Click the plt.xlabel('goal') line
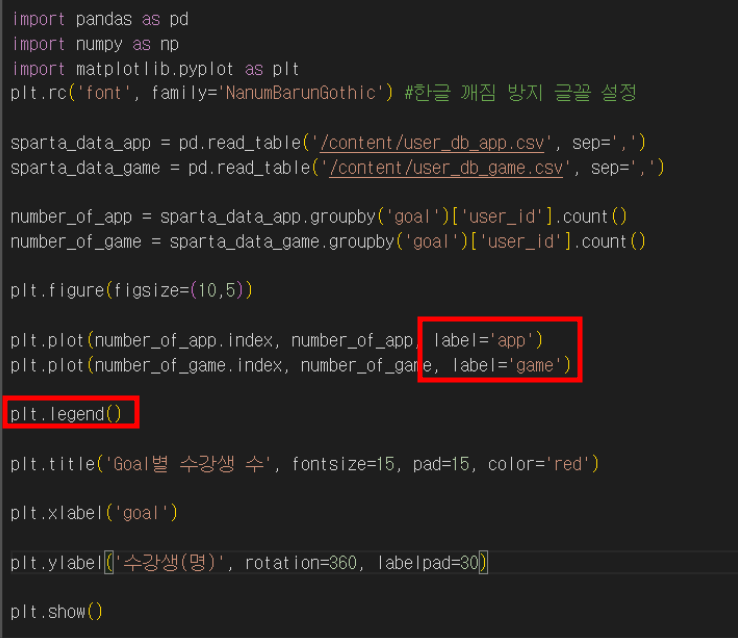738x638 pixels. pyautogui.click(x=94, y=513)
